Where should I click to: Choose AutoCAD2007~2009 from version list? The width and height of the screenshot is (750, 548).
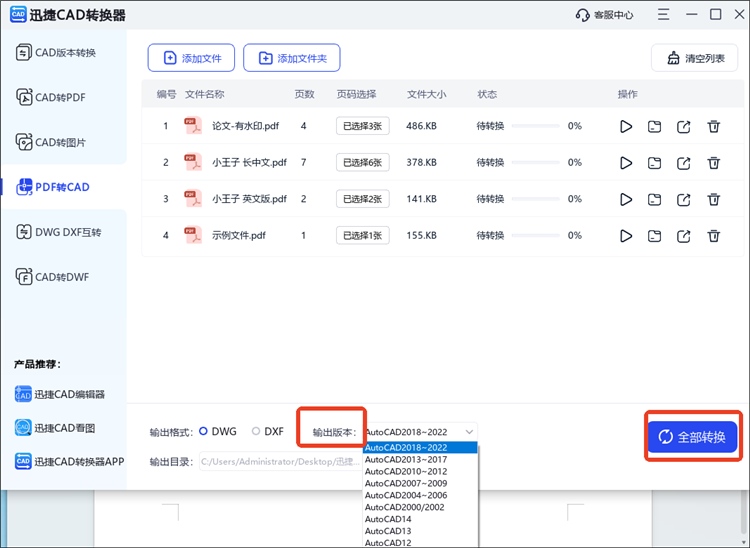point(406,483)
